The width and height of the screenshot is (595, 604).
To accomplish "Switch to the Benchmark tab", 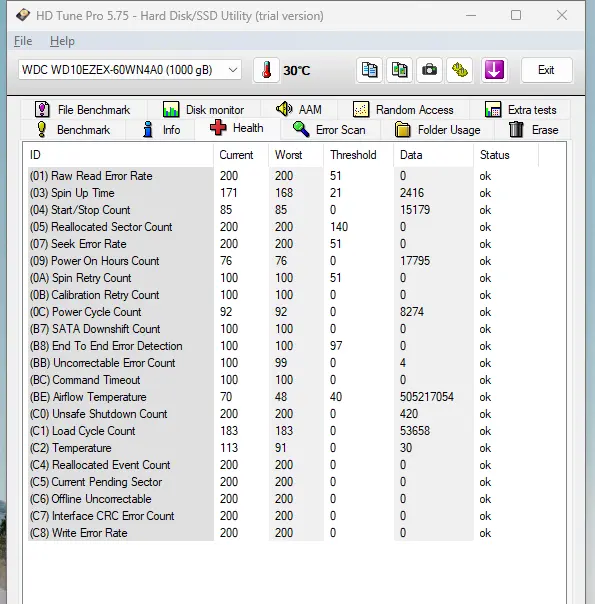I will 73,130.
